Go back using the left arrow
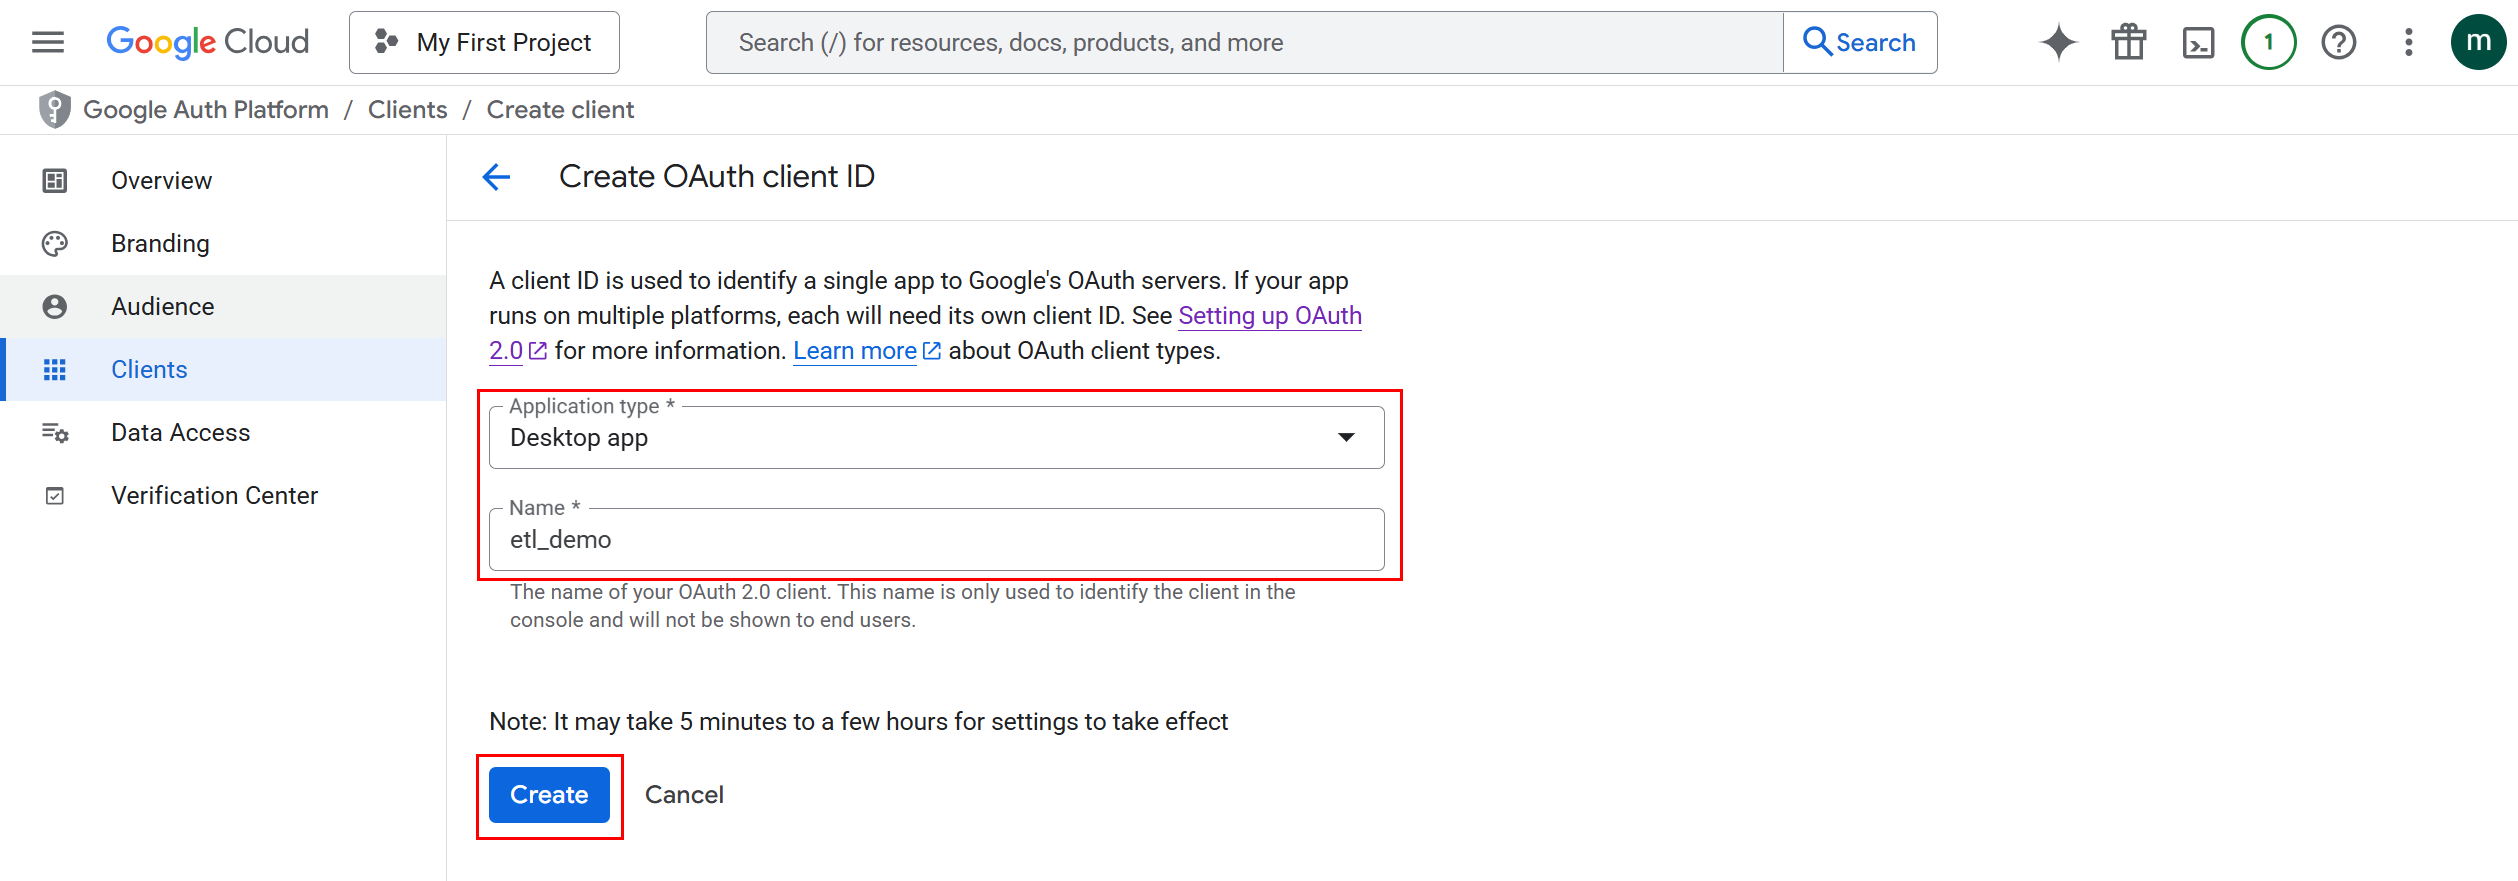Screen dimensions: 2518x881 (496, 177)
